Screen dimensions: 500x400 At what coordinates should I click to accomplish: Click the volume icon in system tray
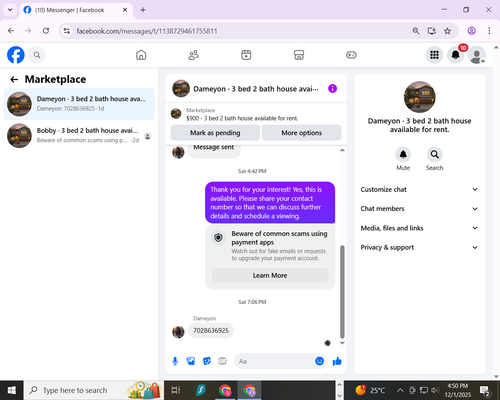435,390
